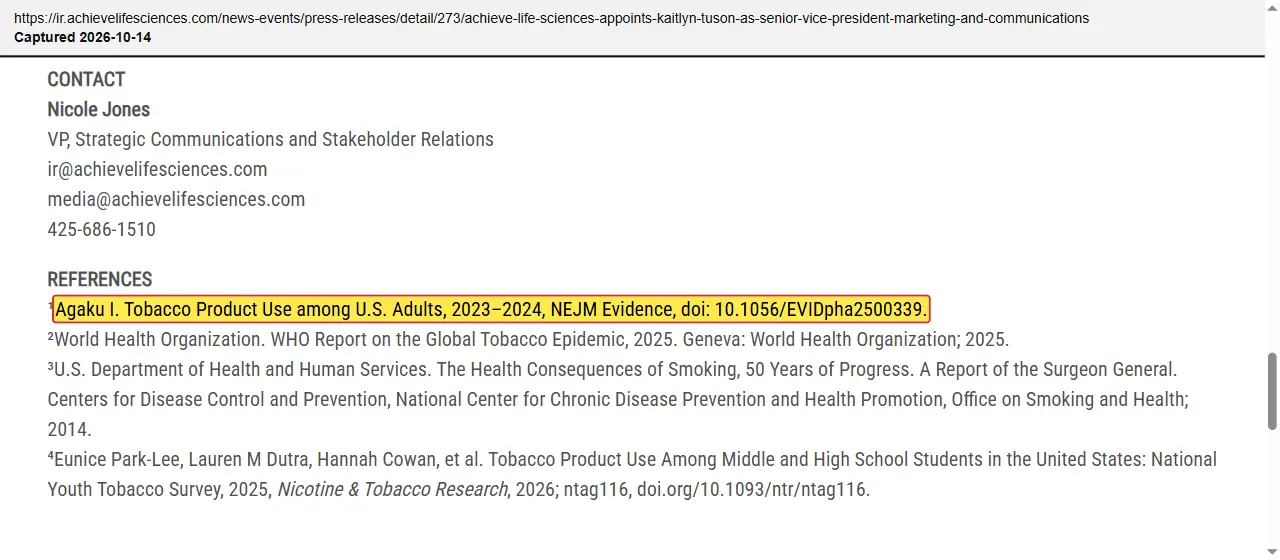This screenshot has height=560, width=1280.
Task: Click the VP, Strategic Communications title line
Action: click(270, 139)
